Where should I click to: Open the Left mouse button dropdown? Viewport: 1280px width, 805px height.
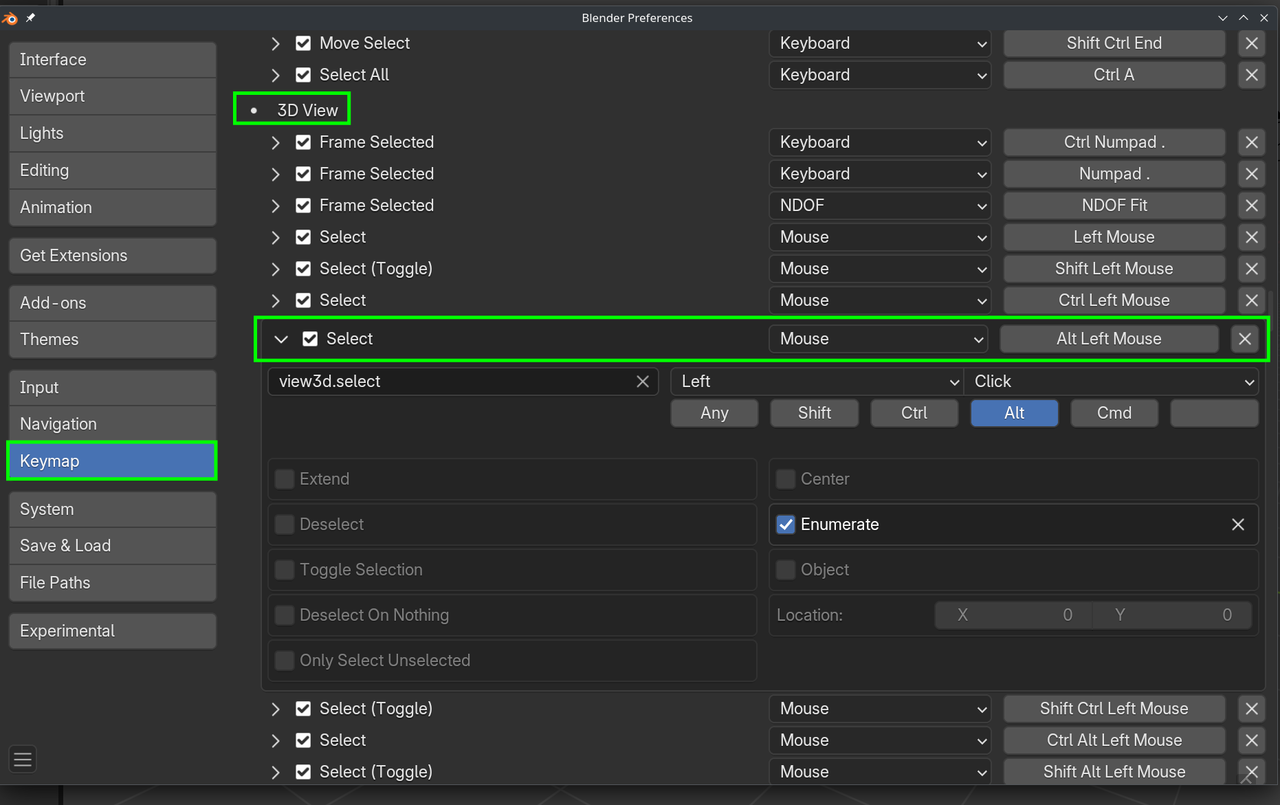coord(817,381)
